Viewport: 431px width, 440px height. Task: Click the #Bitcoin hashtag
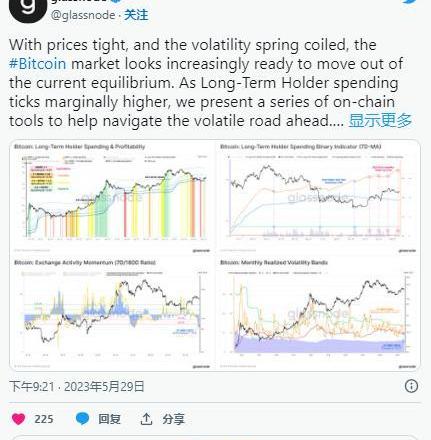coord(38,64)
